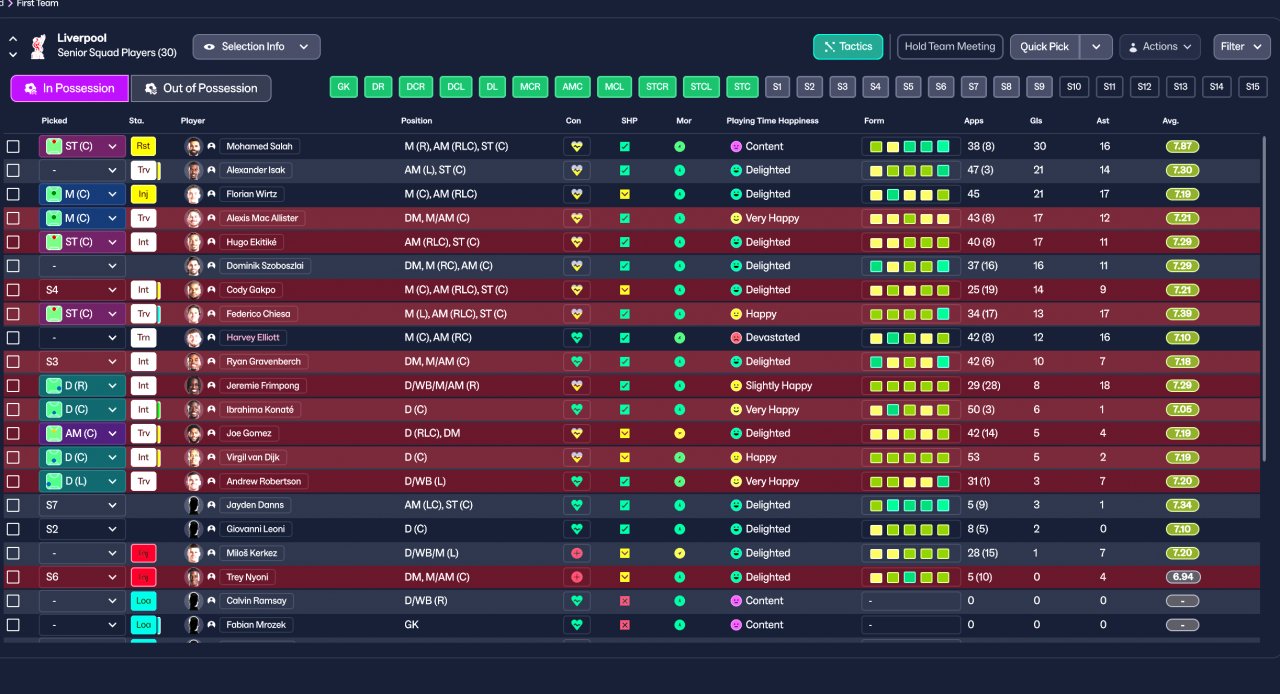This screenshot has height=694, width=1280.
Task: Click Harvey Elliott's Devastated face icon
Action: (736, 338)
